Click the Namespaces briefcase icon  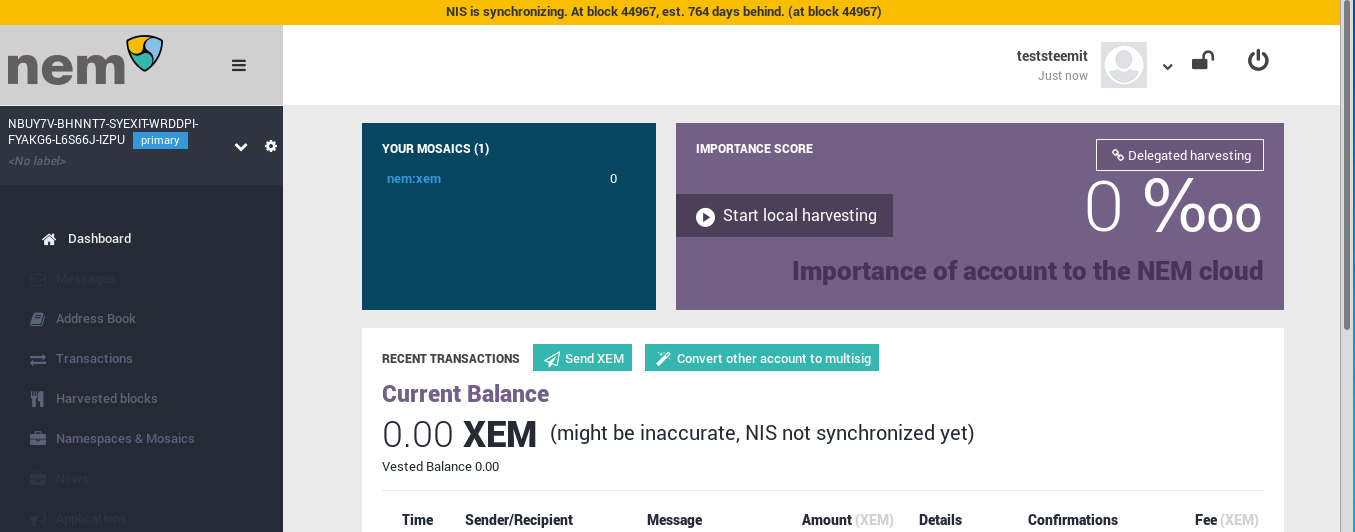[38, 439]
